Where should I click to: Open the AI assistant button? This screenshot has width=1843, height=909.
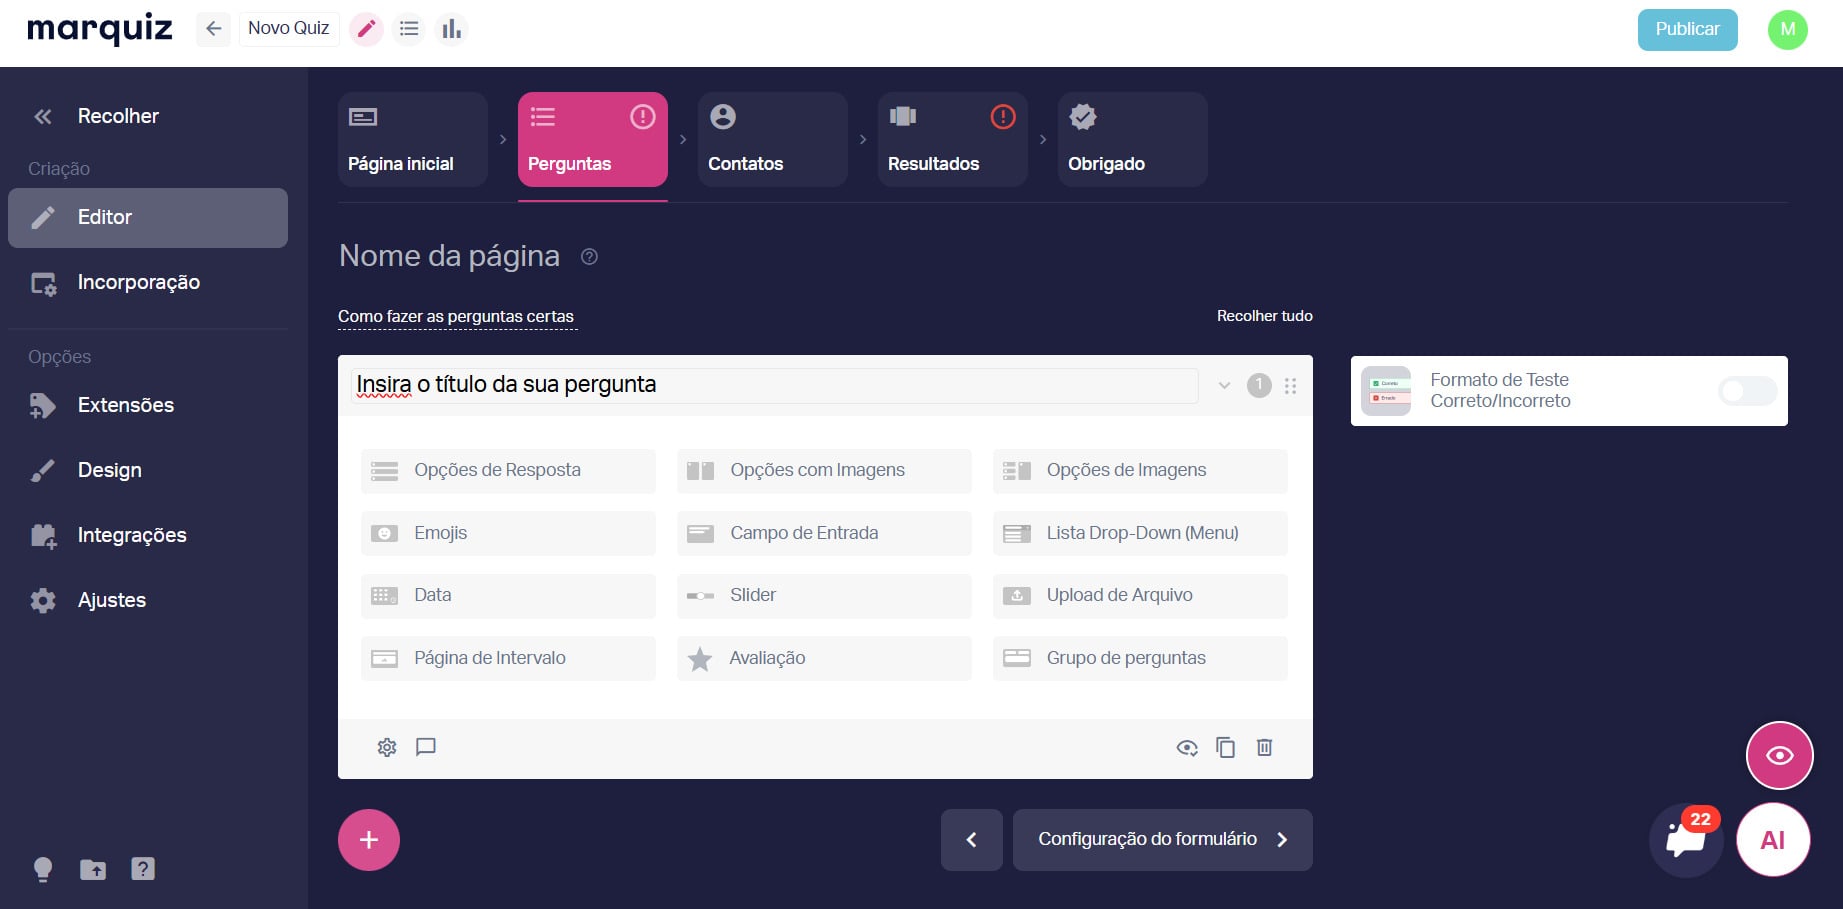[x=1773, y=840]
